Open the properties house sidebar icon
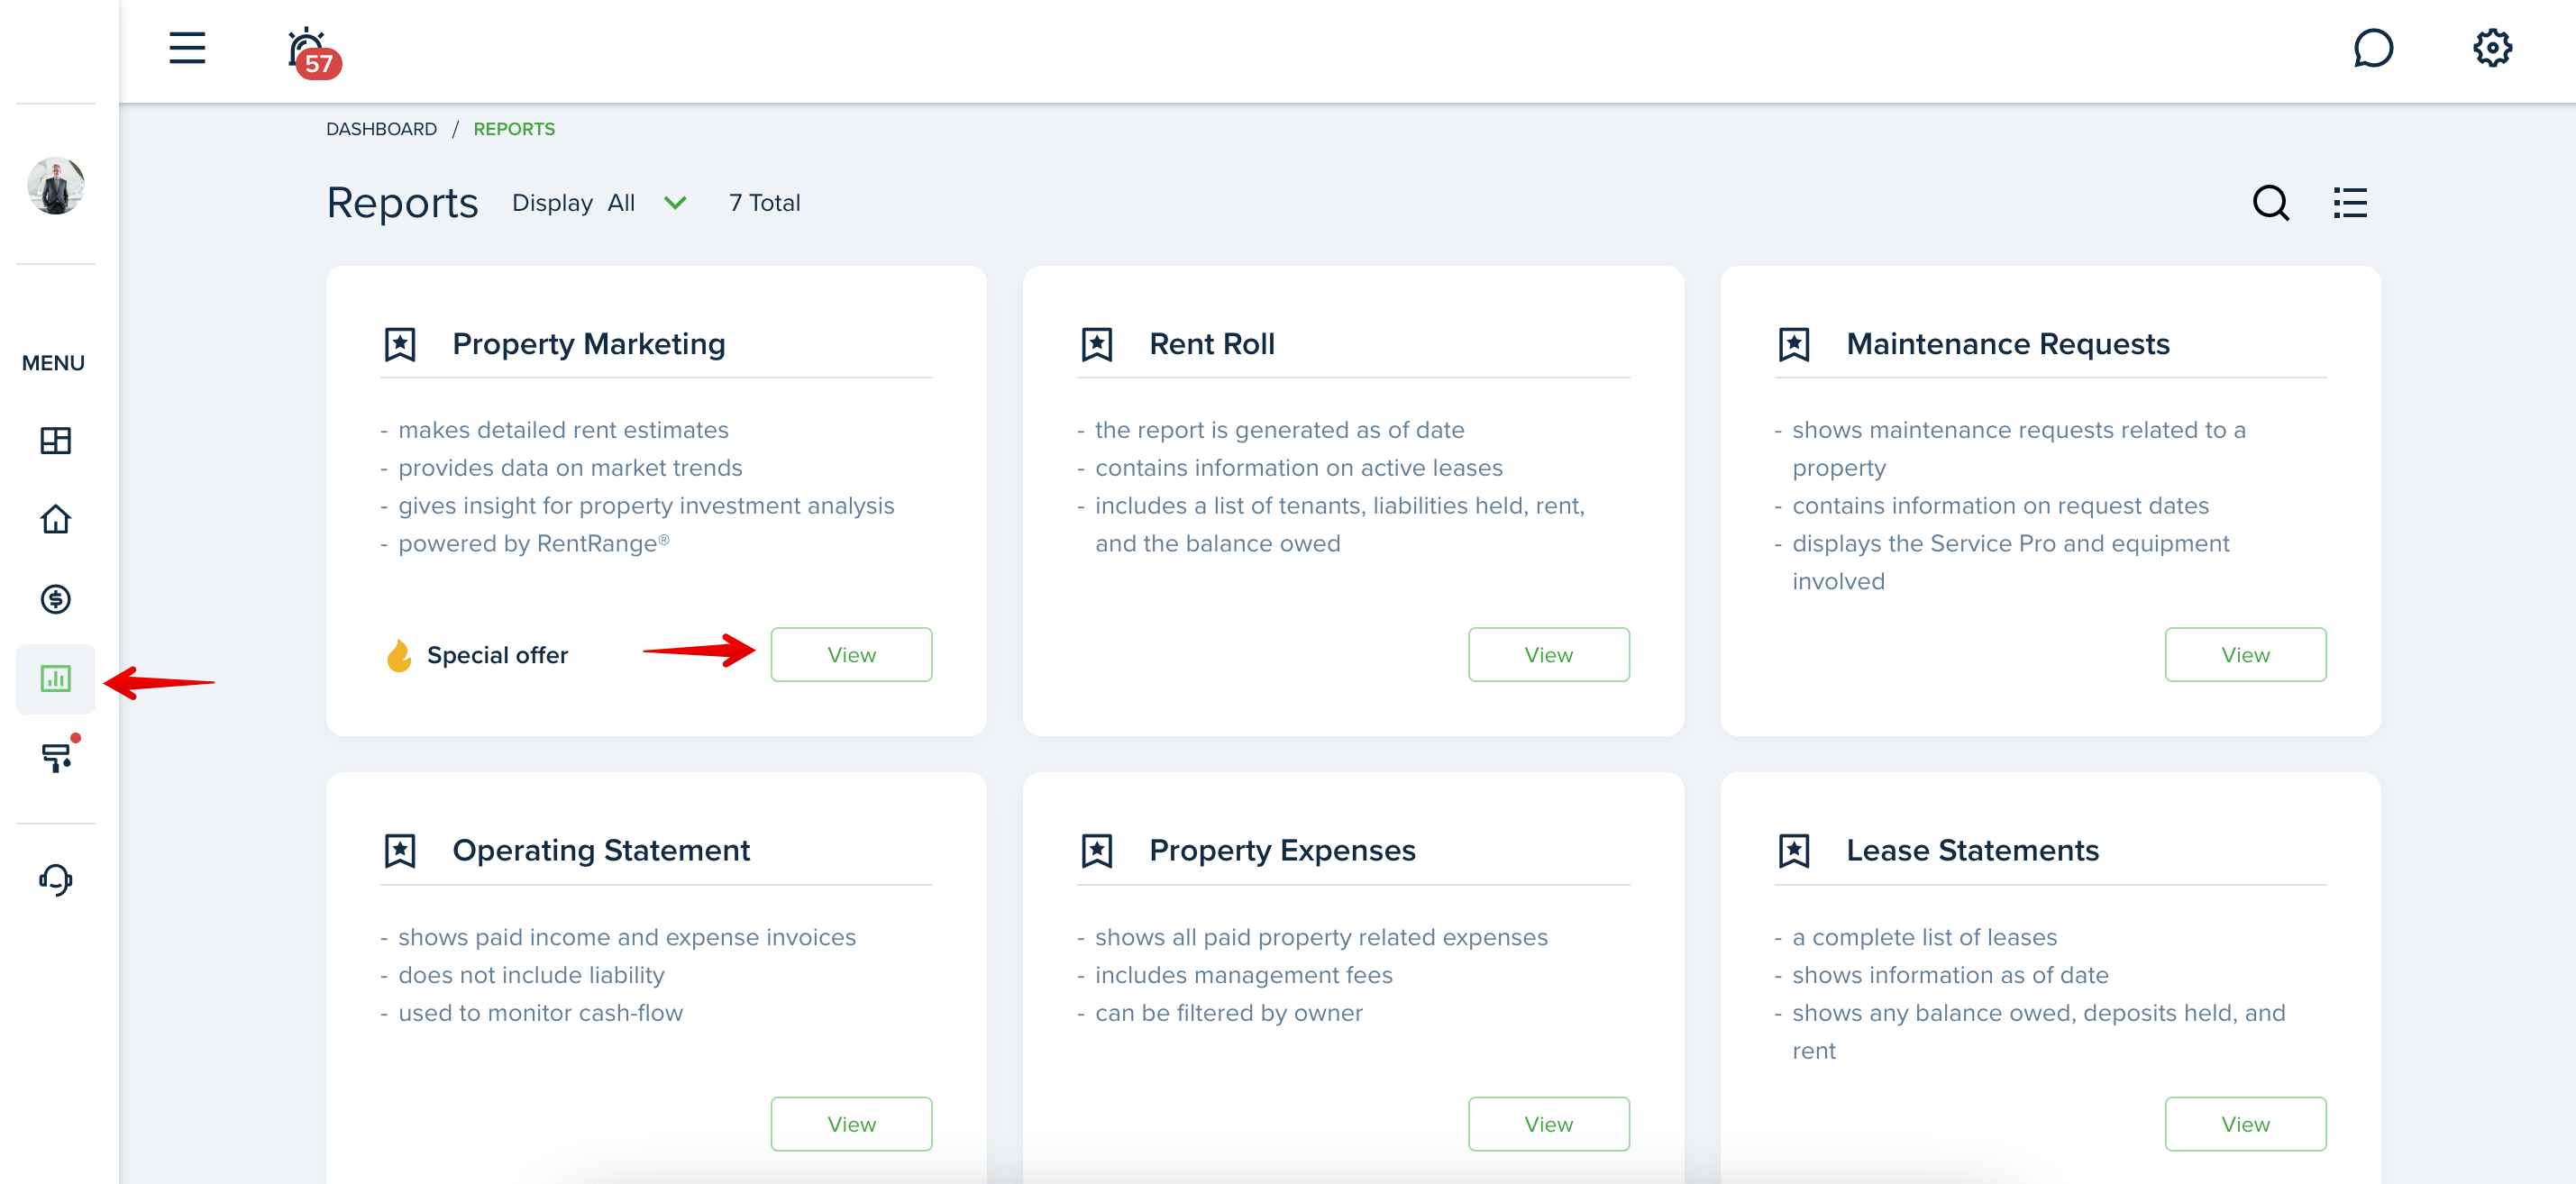The image size is (2576, 1184). (x=55, y=519)
